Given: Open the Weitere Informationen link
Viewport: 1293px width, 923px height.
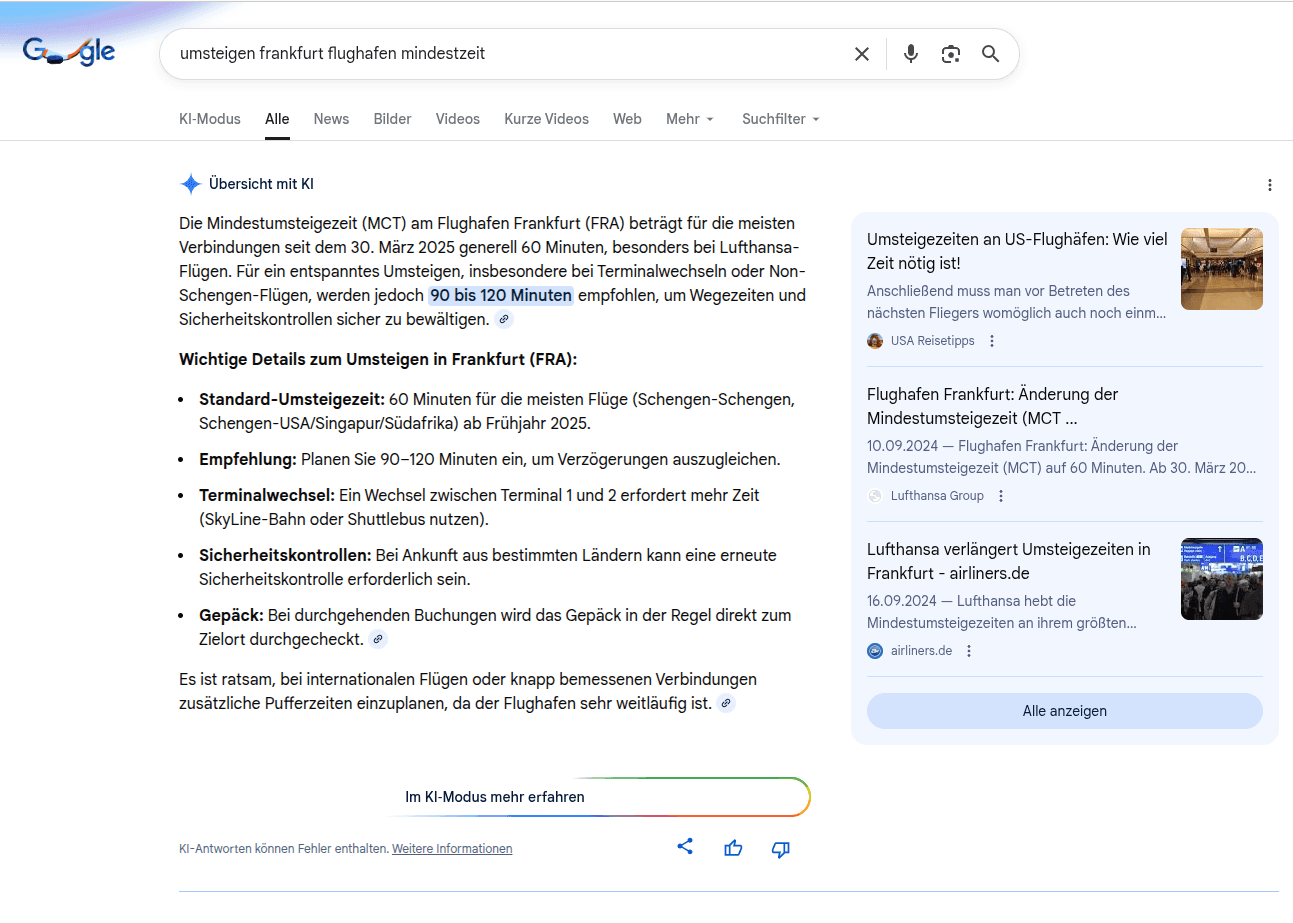Looking at the screenshot, I should [x=451, y=848].
